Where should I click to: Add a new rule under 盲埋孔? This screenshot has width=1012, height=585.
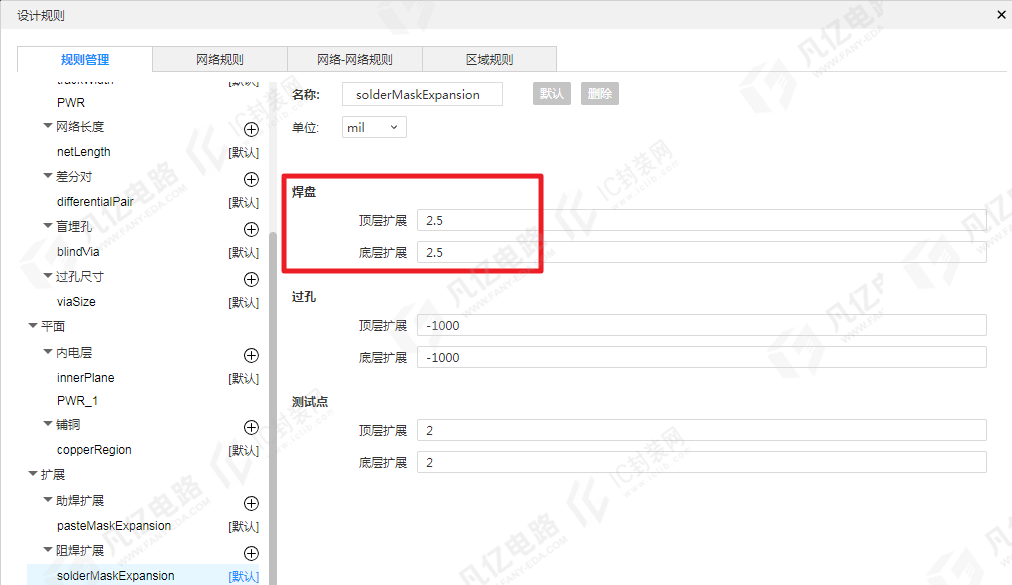pos(251,229)
